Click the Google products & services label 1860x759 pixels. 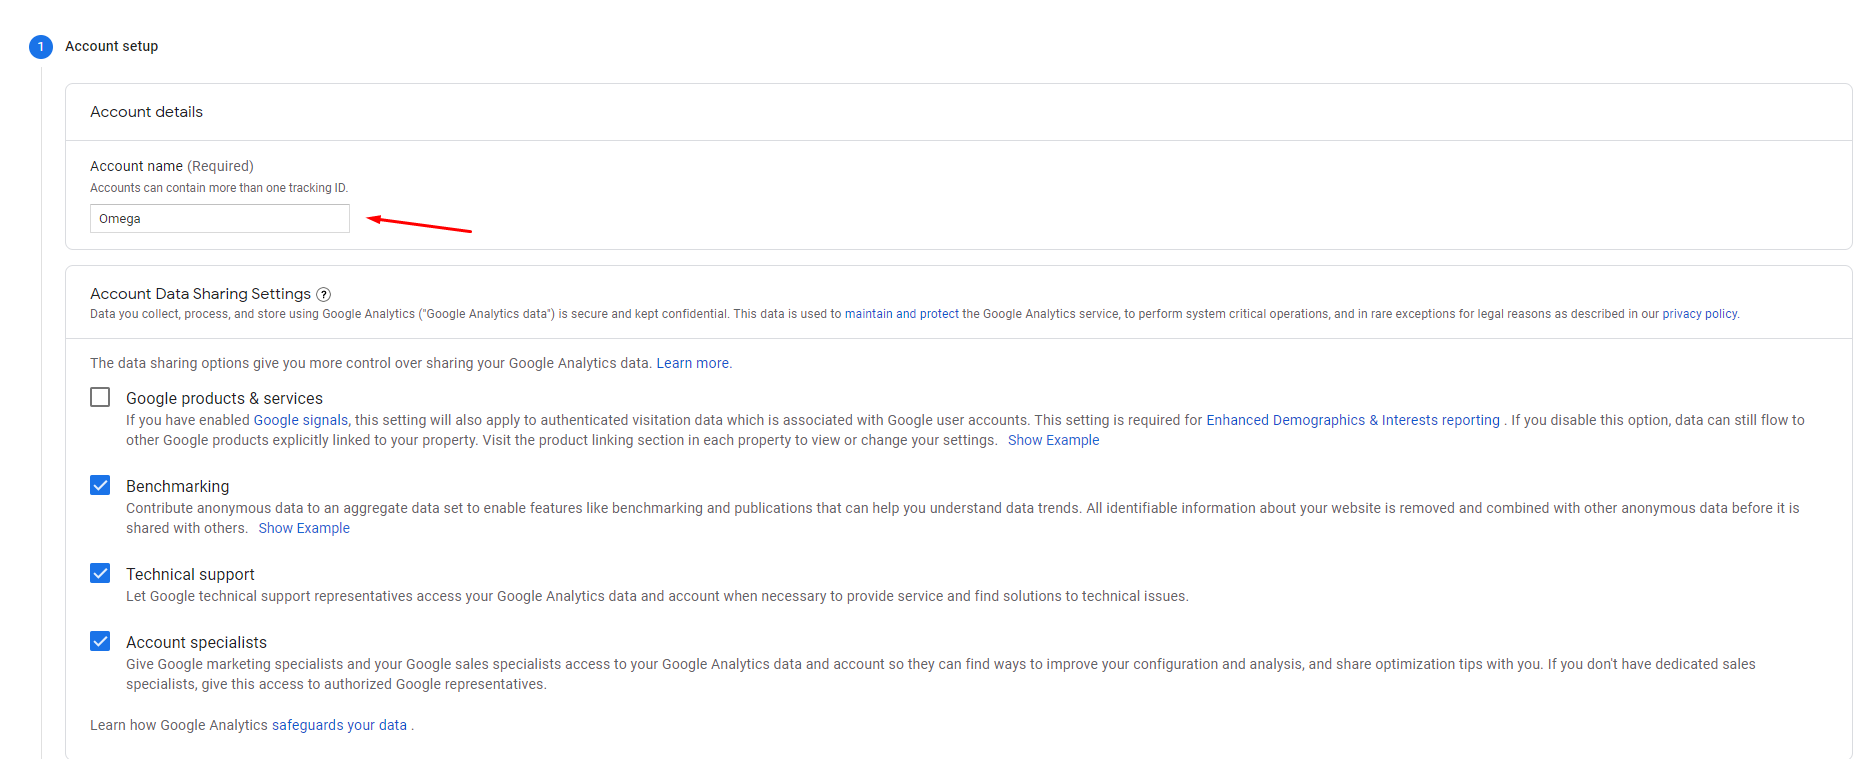pos(224,398)
